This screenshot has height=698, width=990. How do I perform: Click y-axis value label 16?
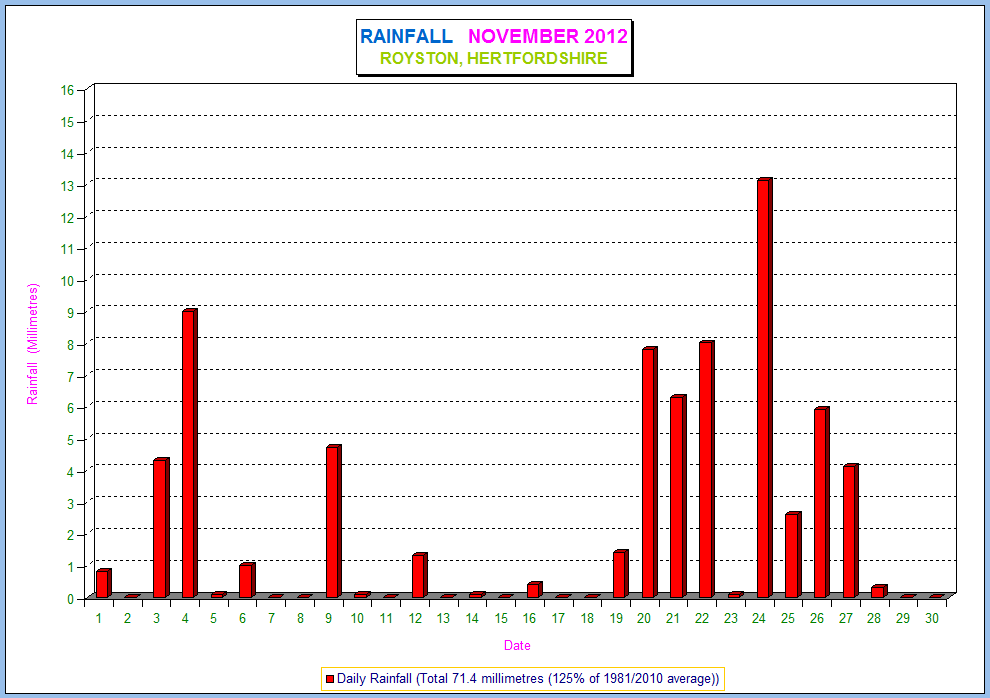tap(68, 90)
